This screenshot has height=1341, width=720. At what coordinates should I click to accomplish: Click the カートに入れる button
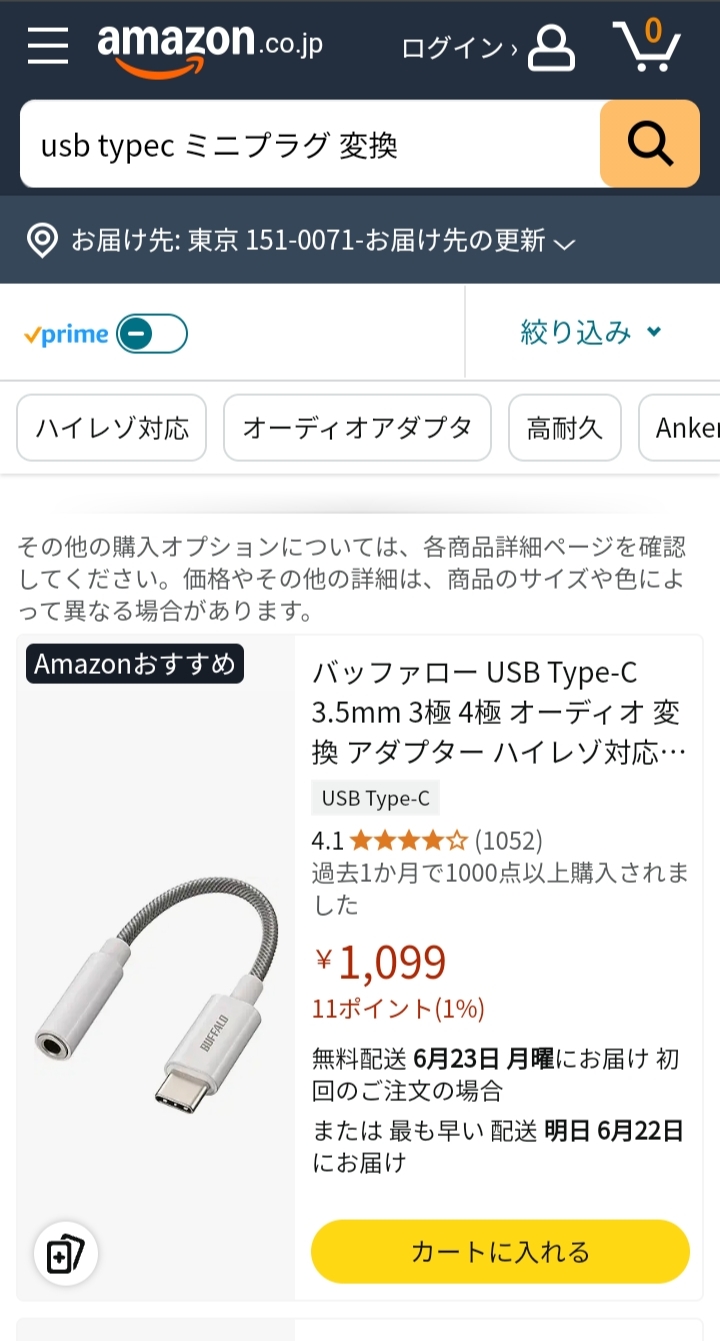499,1250
